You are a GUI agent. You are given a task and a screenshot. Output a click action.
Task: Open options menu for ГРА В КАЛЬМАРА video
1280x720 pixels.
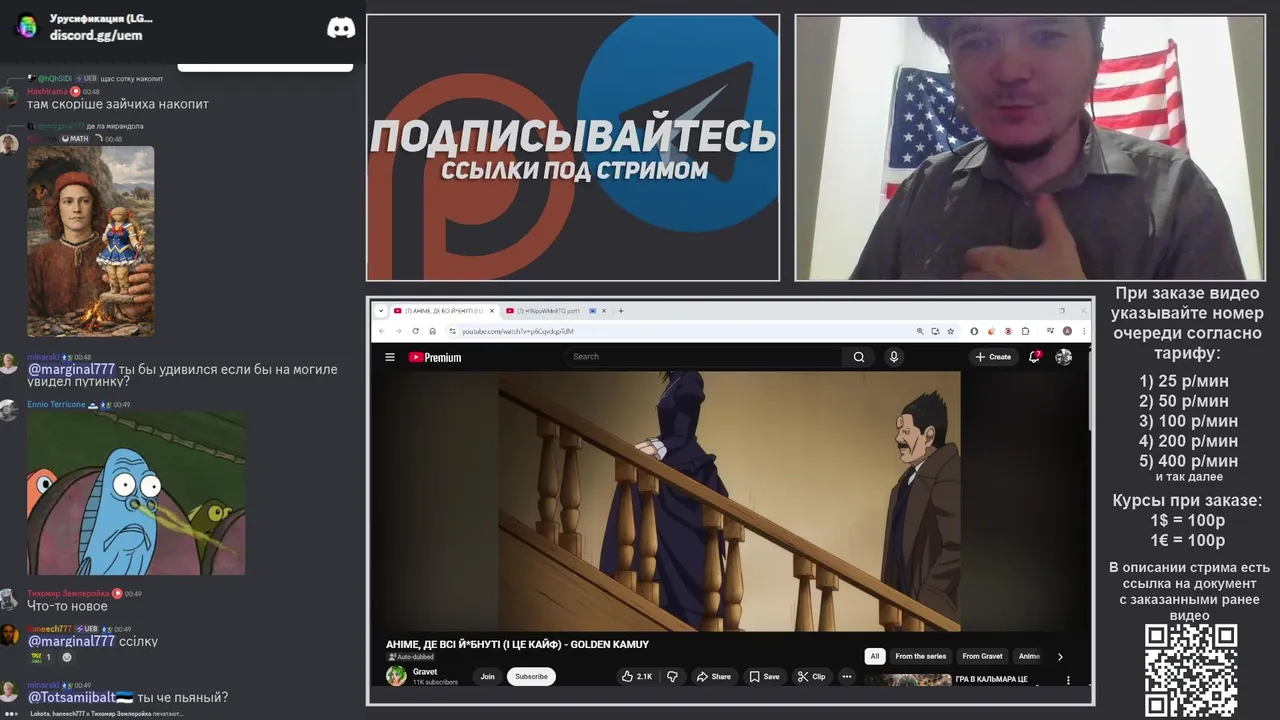pyautogui.click(x=1068, y=681)
